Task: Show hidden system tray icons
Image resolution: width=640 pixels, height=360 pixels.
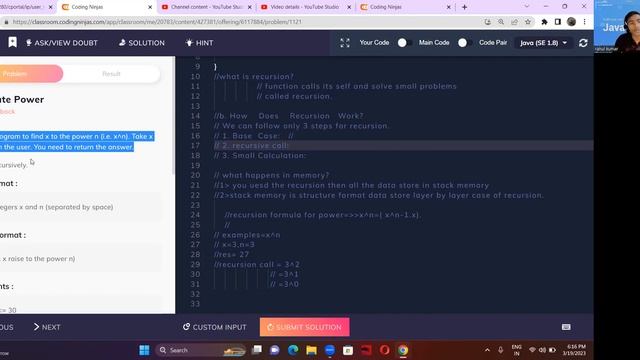Action: coord(487,350)
